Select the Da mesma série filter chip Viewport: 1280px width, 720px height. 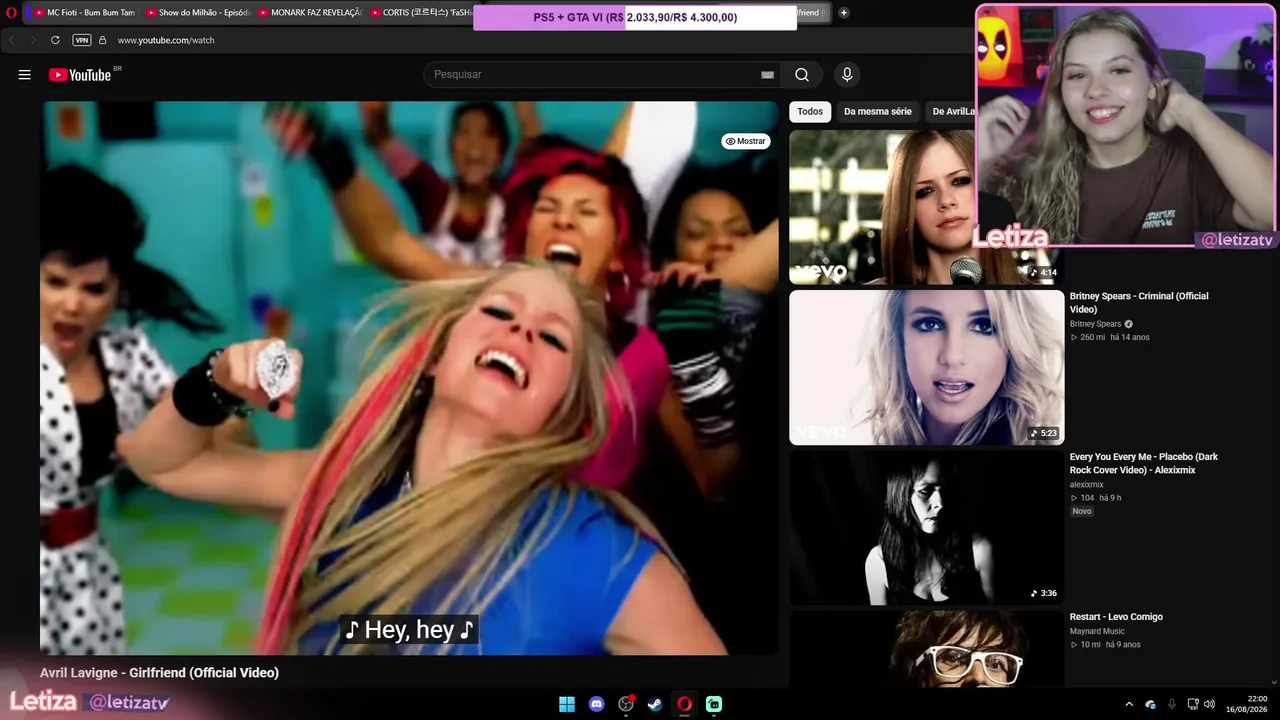click(878, 111)
